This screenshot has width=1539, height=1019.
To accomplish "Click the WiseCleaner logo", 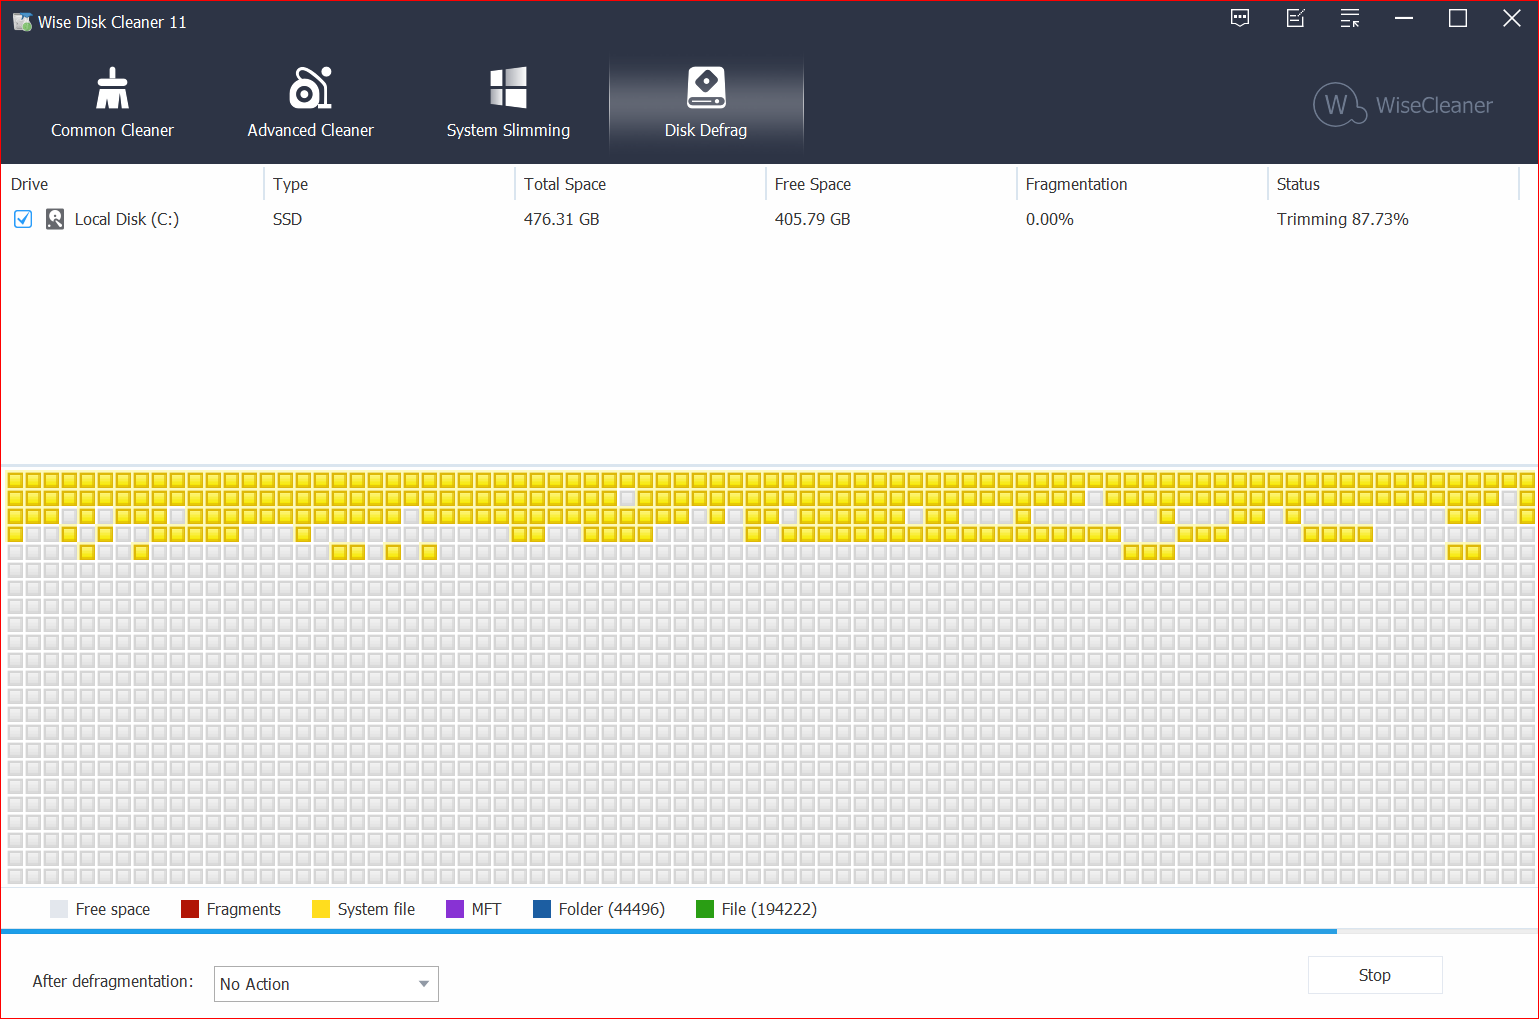I will (1402, 105).
